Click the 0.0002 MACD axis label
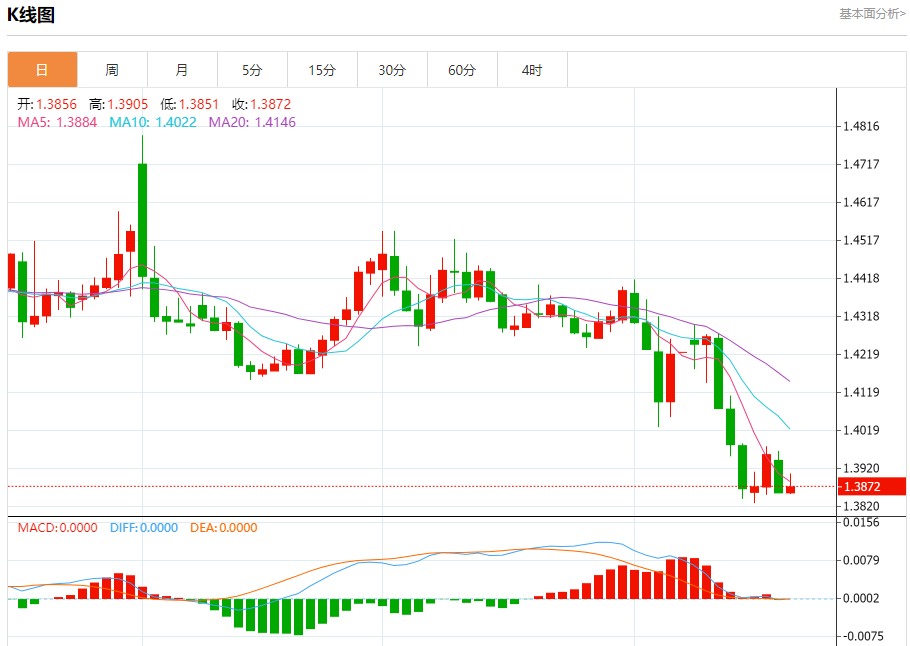The image size is (910, 646). (x=861, y=598)
